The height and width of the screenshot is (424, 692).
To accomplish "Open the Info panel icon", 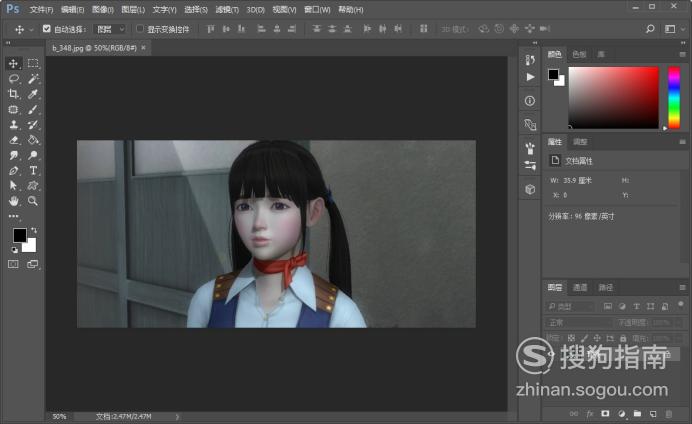I will (x=530, y=101).
